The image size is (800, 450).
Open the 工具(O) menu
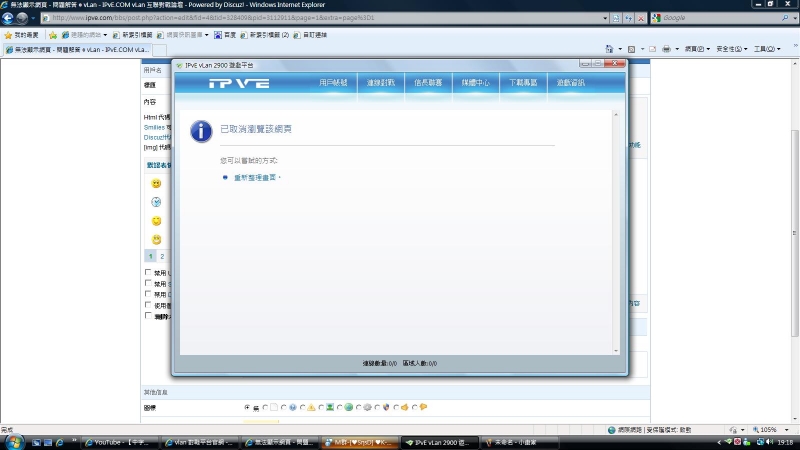pyautogui.click(x=767, y=49)
